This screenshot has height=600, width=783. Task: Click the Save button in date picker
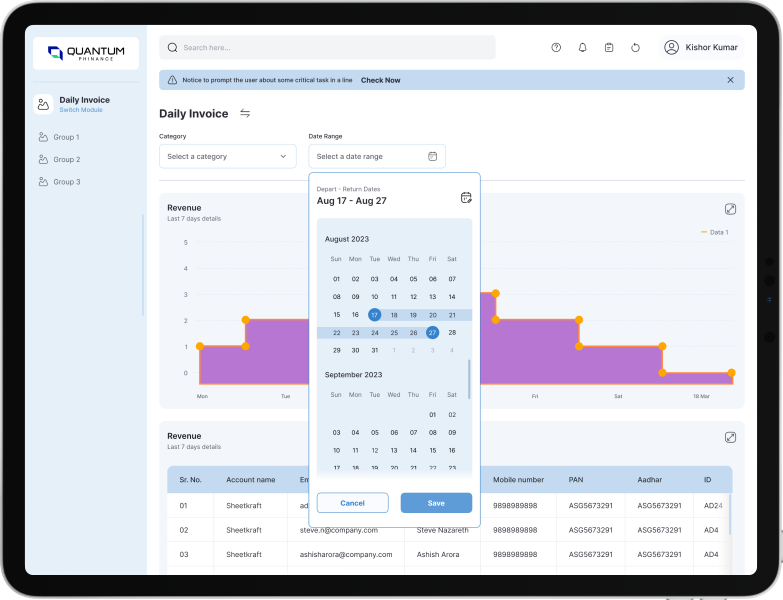click(436, 503)
